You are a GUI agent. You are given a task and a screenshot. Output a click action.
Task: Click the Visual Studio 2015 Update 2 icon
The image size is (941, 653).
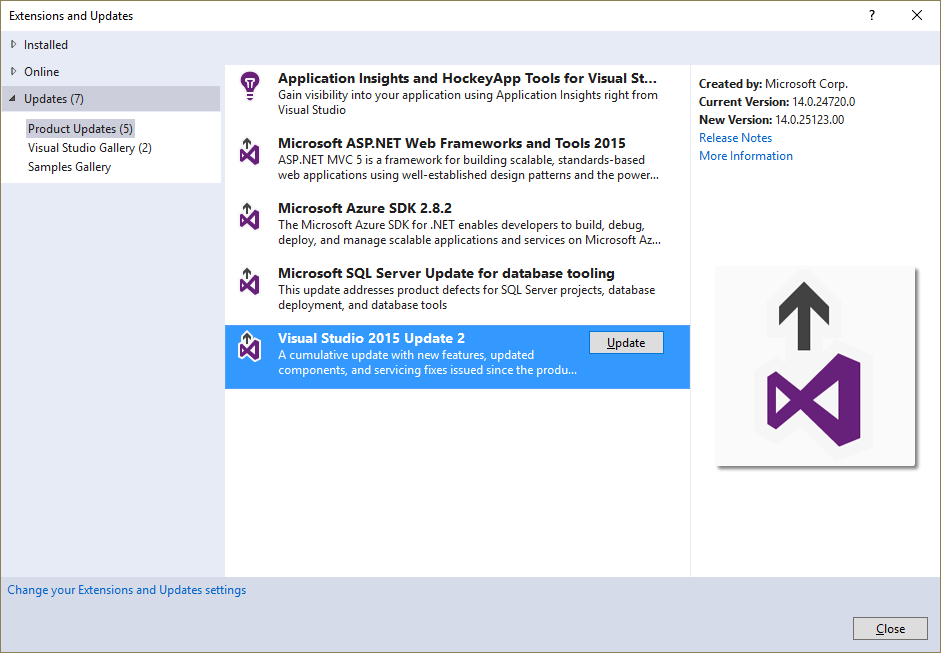pos(249,348)
